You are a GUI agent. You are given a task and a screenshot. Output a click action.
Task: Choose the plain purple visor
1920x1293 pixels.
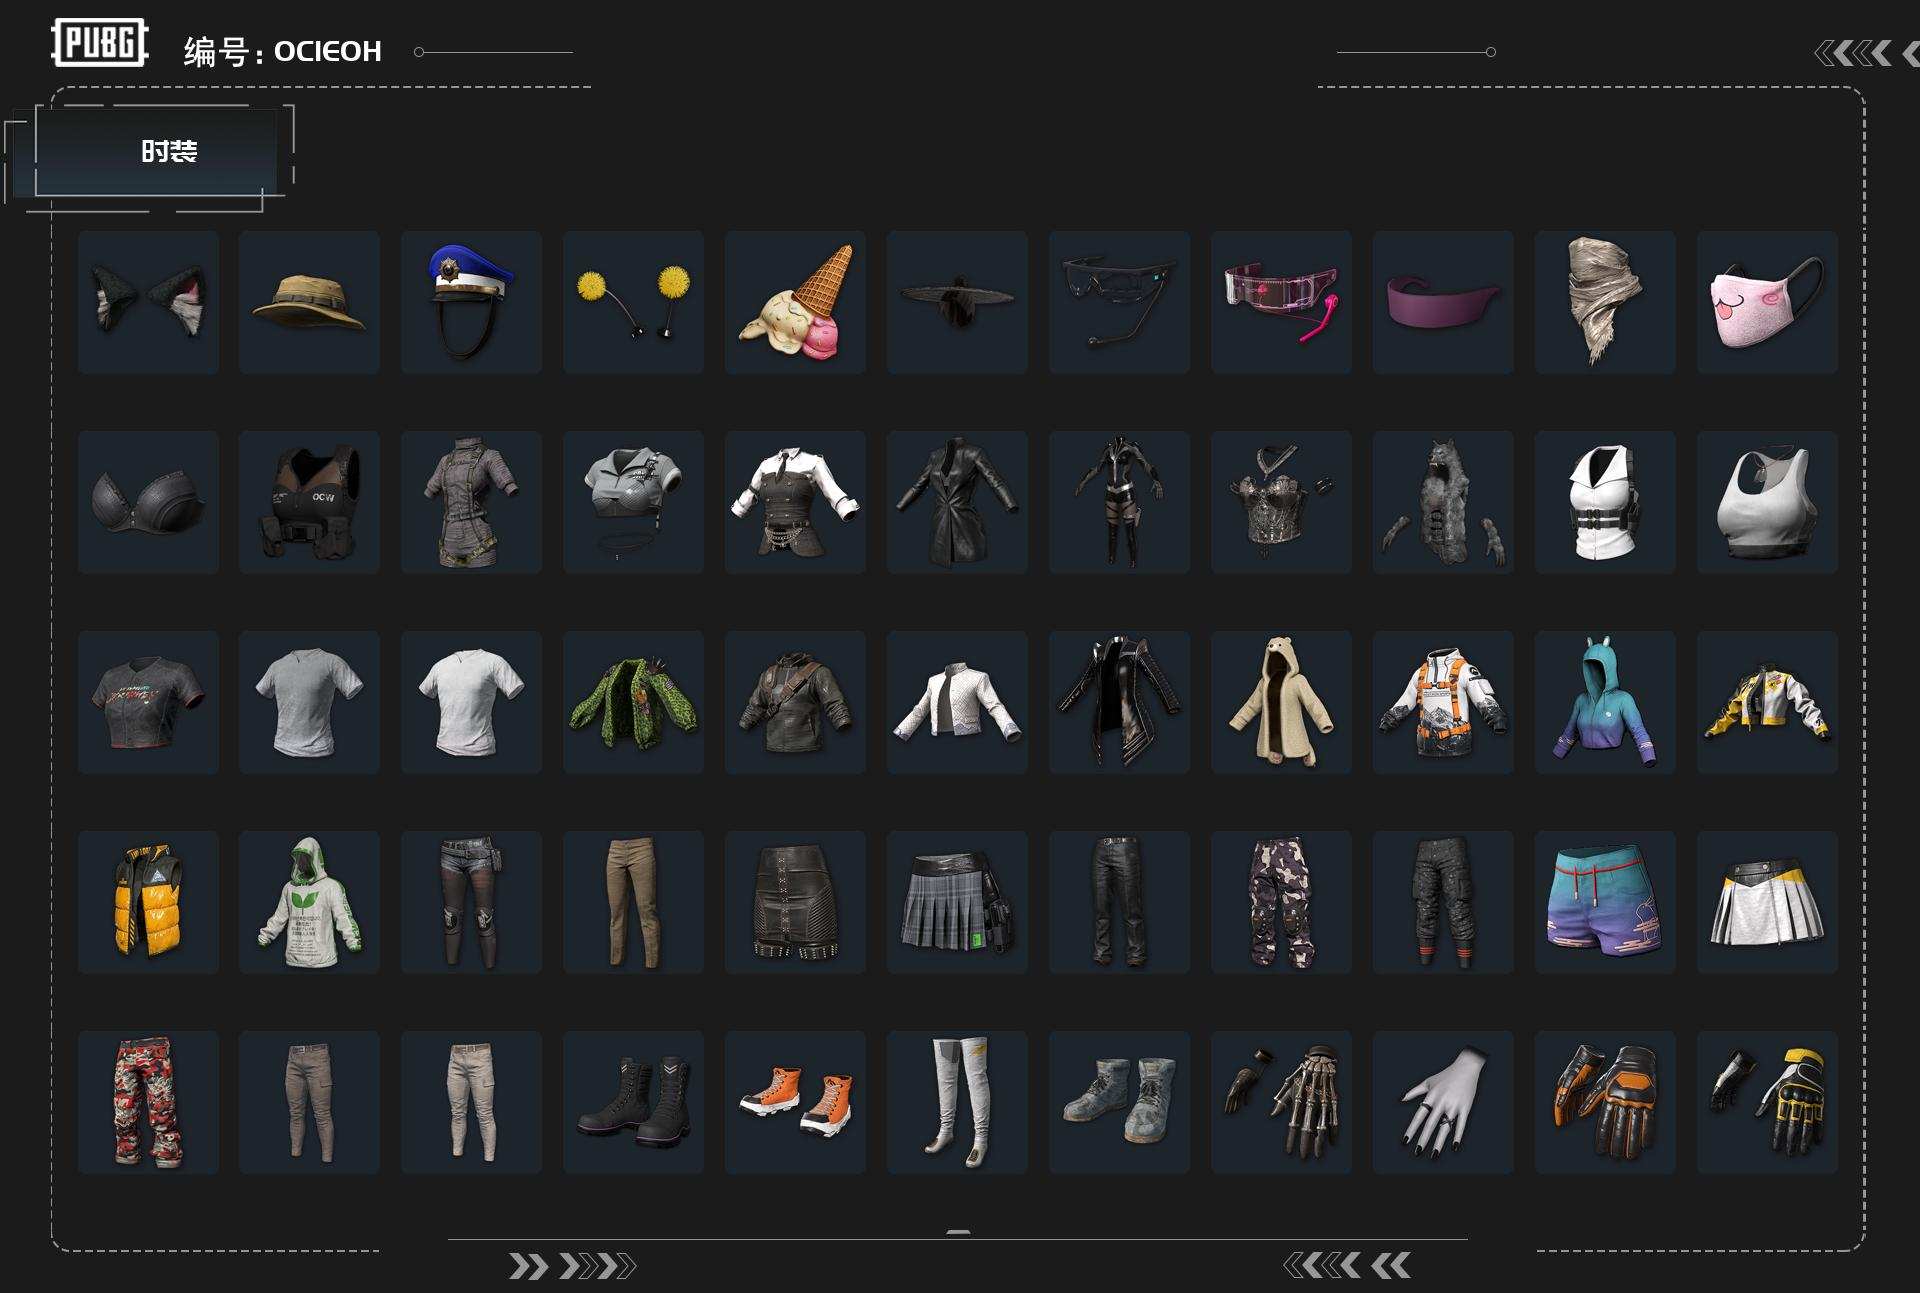(x=1443, y=302)
